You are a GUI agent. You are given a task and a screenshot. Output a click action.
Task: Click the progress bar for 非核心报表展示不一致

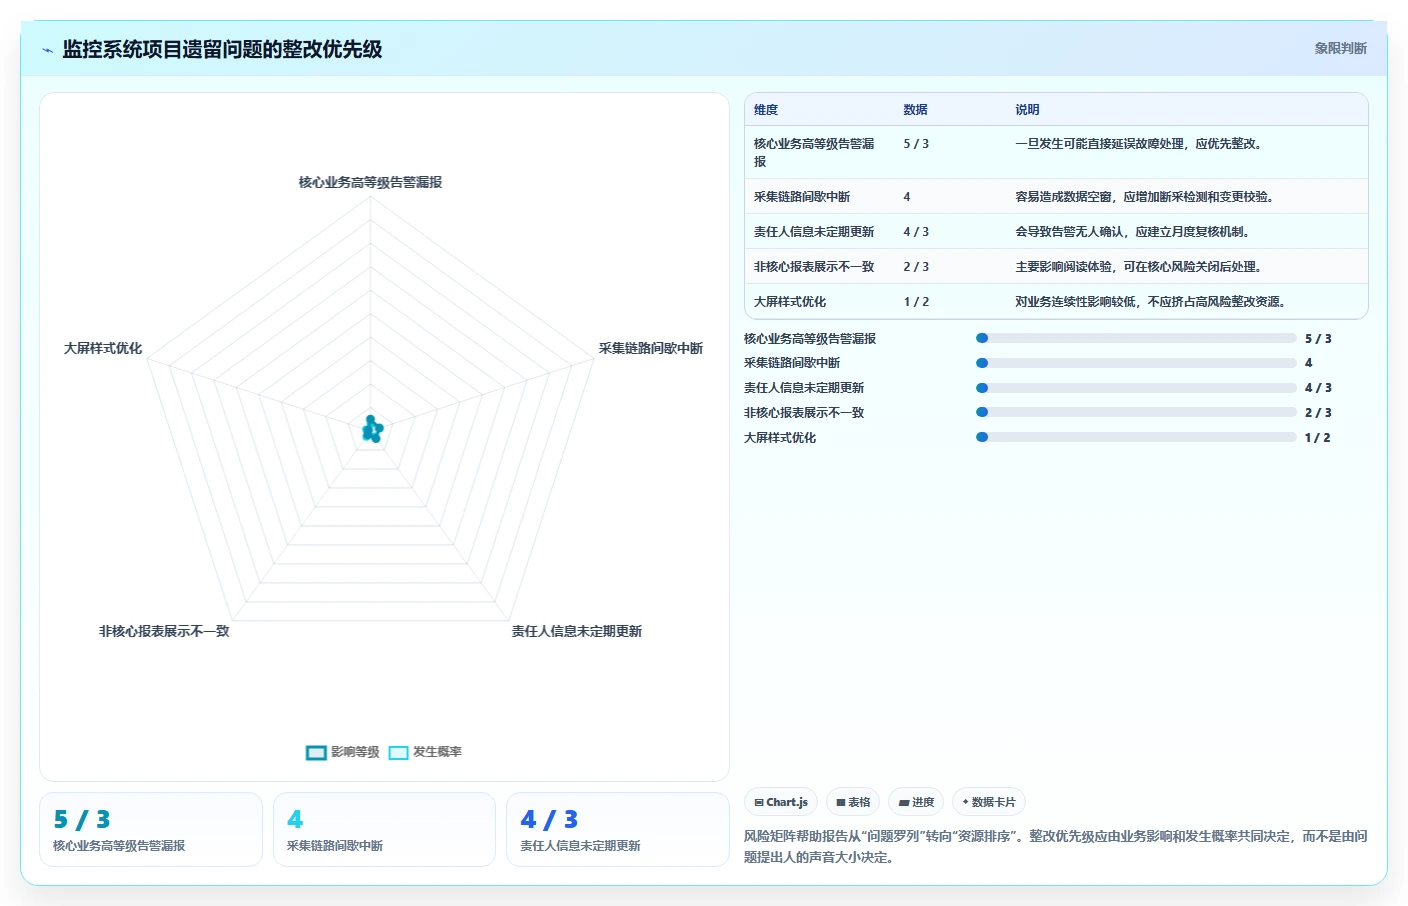[1136, 412]
